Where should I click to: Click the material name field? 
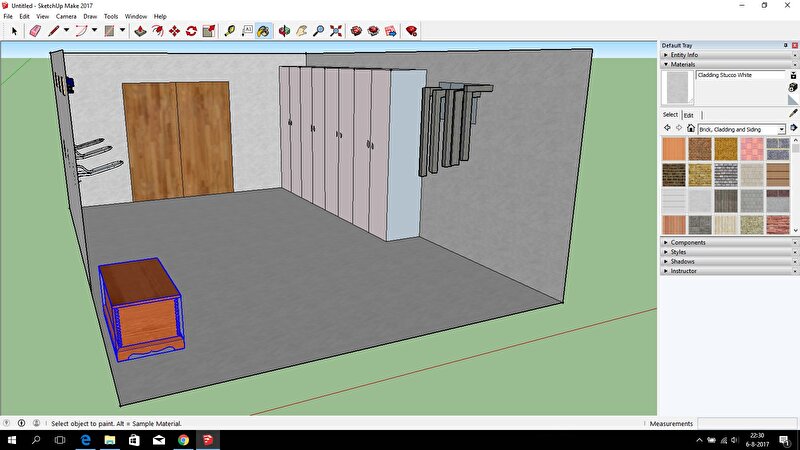point(740,75)
